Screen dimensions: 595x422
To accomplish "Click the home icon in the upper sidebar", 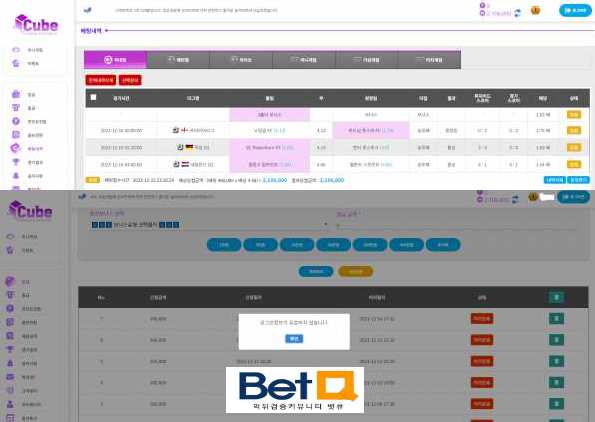I will (x=16, y=63).
